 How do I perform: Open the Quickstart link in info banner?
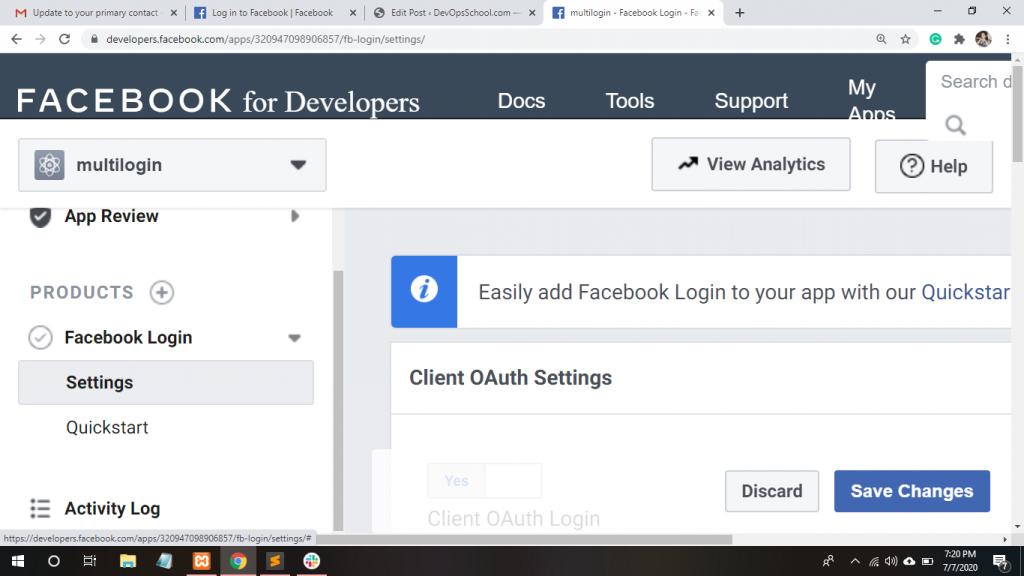pos(966,292)
